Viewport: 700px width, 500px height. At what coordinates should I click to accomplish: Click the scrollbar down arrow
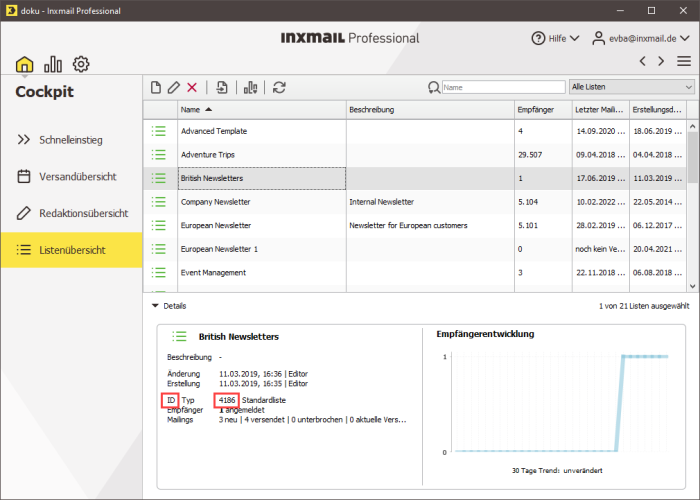click(692, 286)
